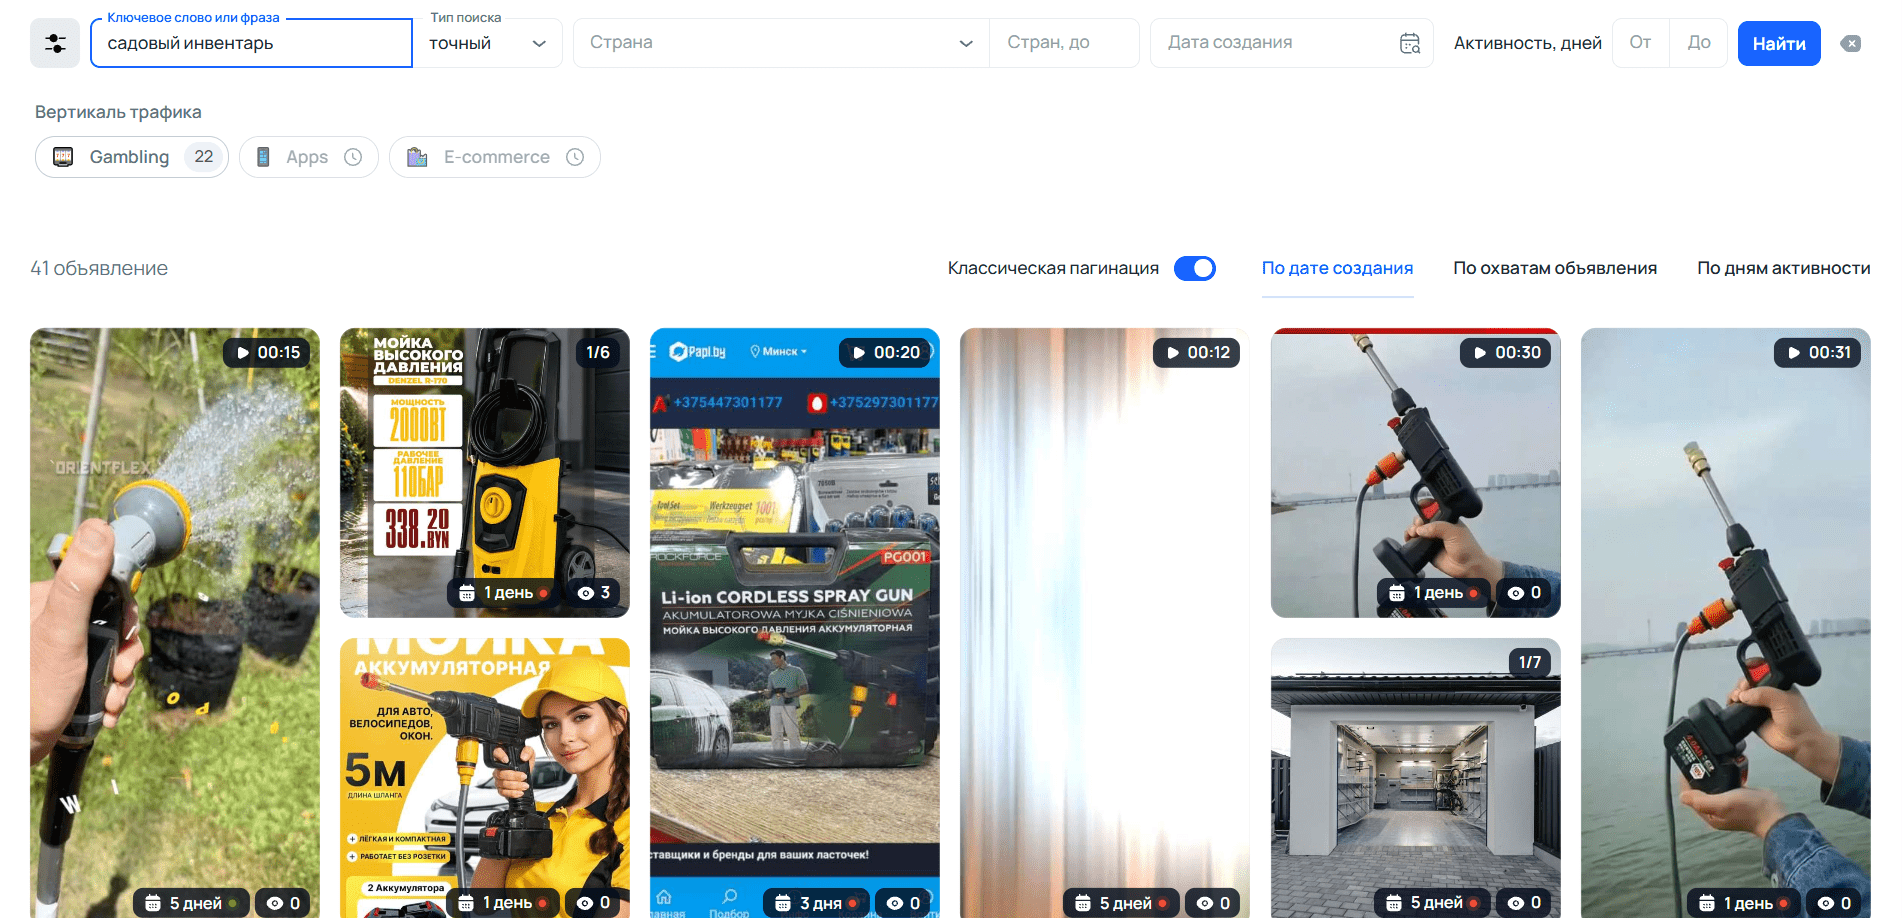Expand the Страна dropdown
Viewport: 1902px width, 918px height.
pyautogui.click(x=781, y=43)
